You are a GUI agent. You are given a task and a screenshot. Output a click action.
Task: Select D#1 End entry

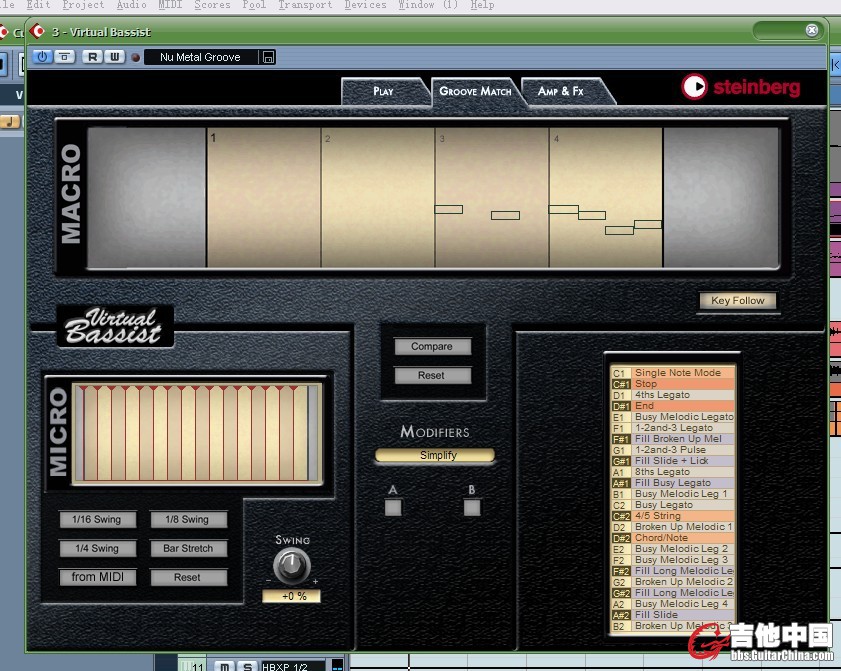673,406
